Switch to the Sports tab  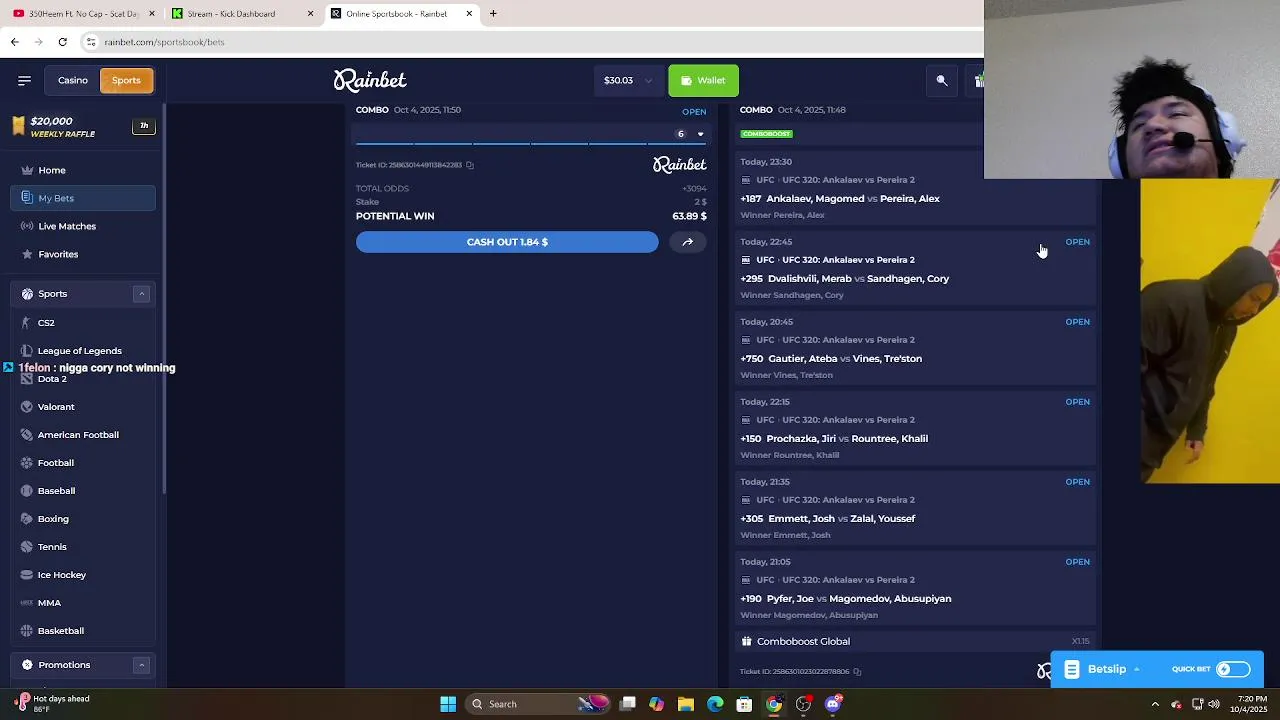126,80
